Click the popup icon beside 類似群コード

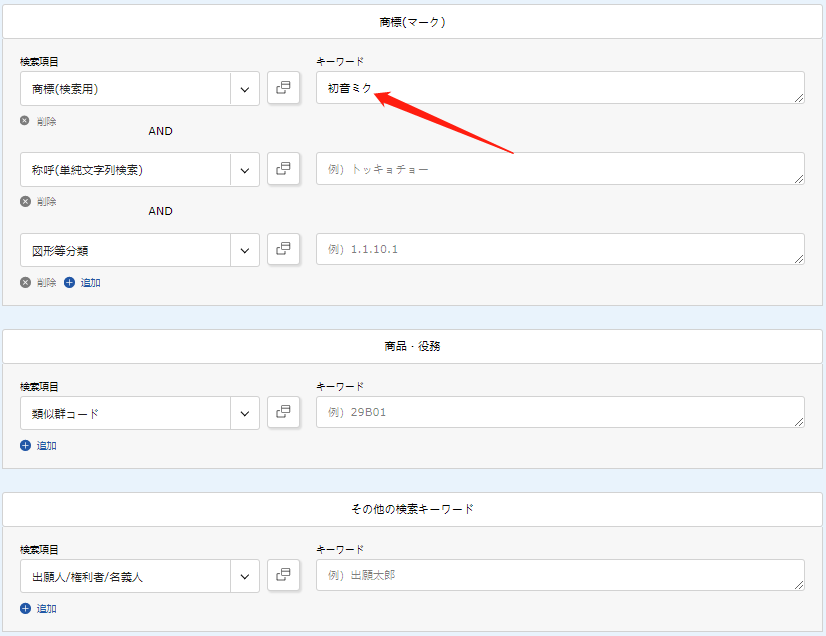point(284,412)
